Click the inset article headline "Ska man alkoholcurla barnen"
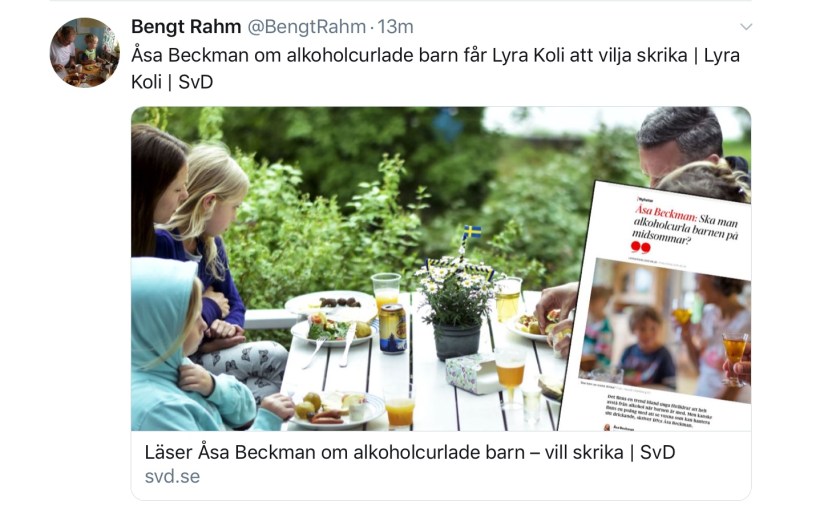The width and height of the screenshot is (840, 505). coord(685,224)
